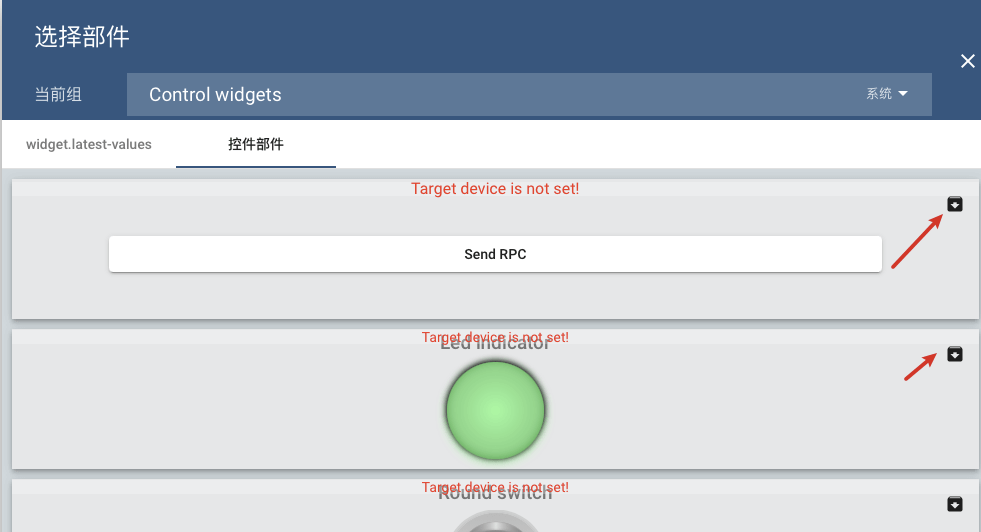Select the 控件部件 tab
The height and width of the screenshot is (532, 981).
(x=256, y=144)
